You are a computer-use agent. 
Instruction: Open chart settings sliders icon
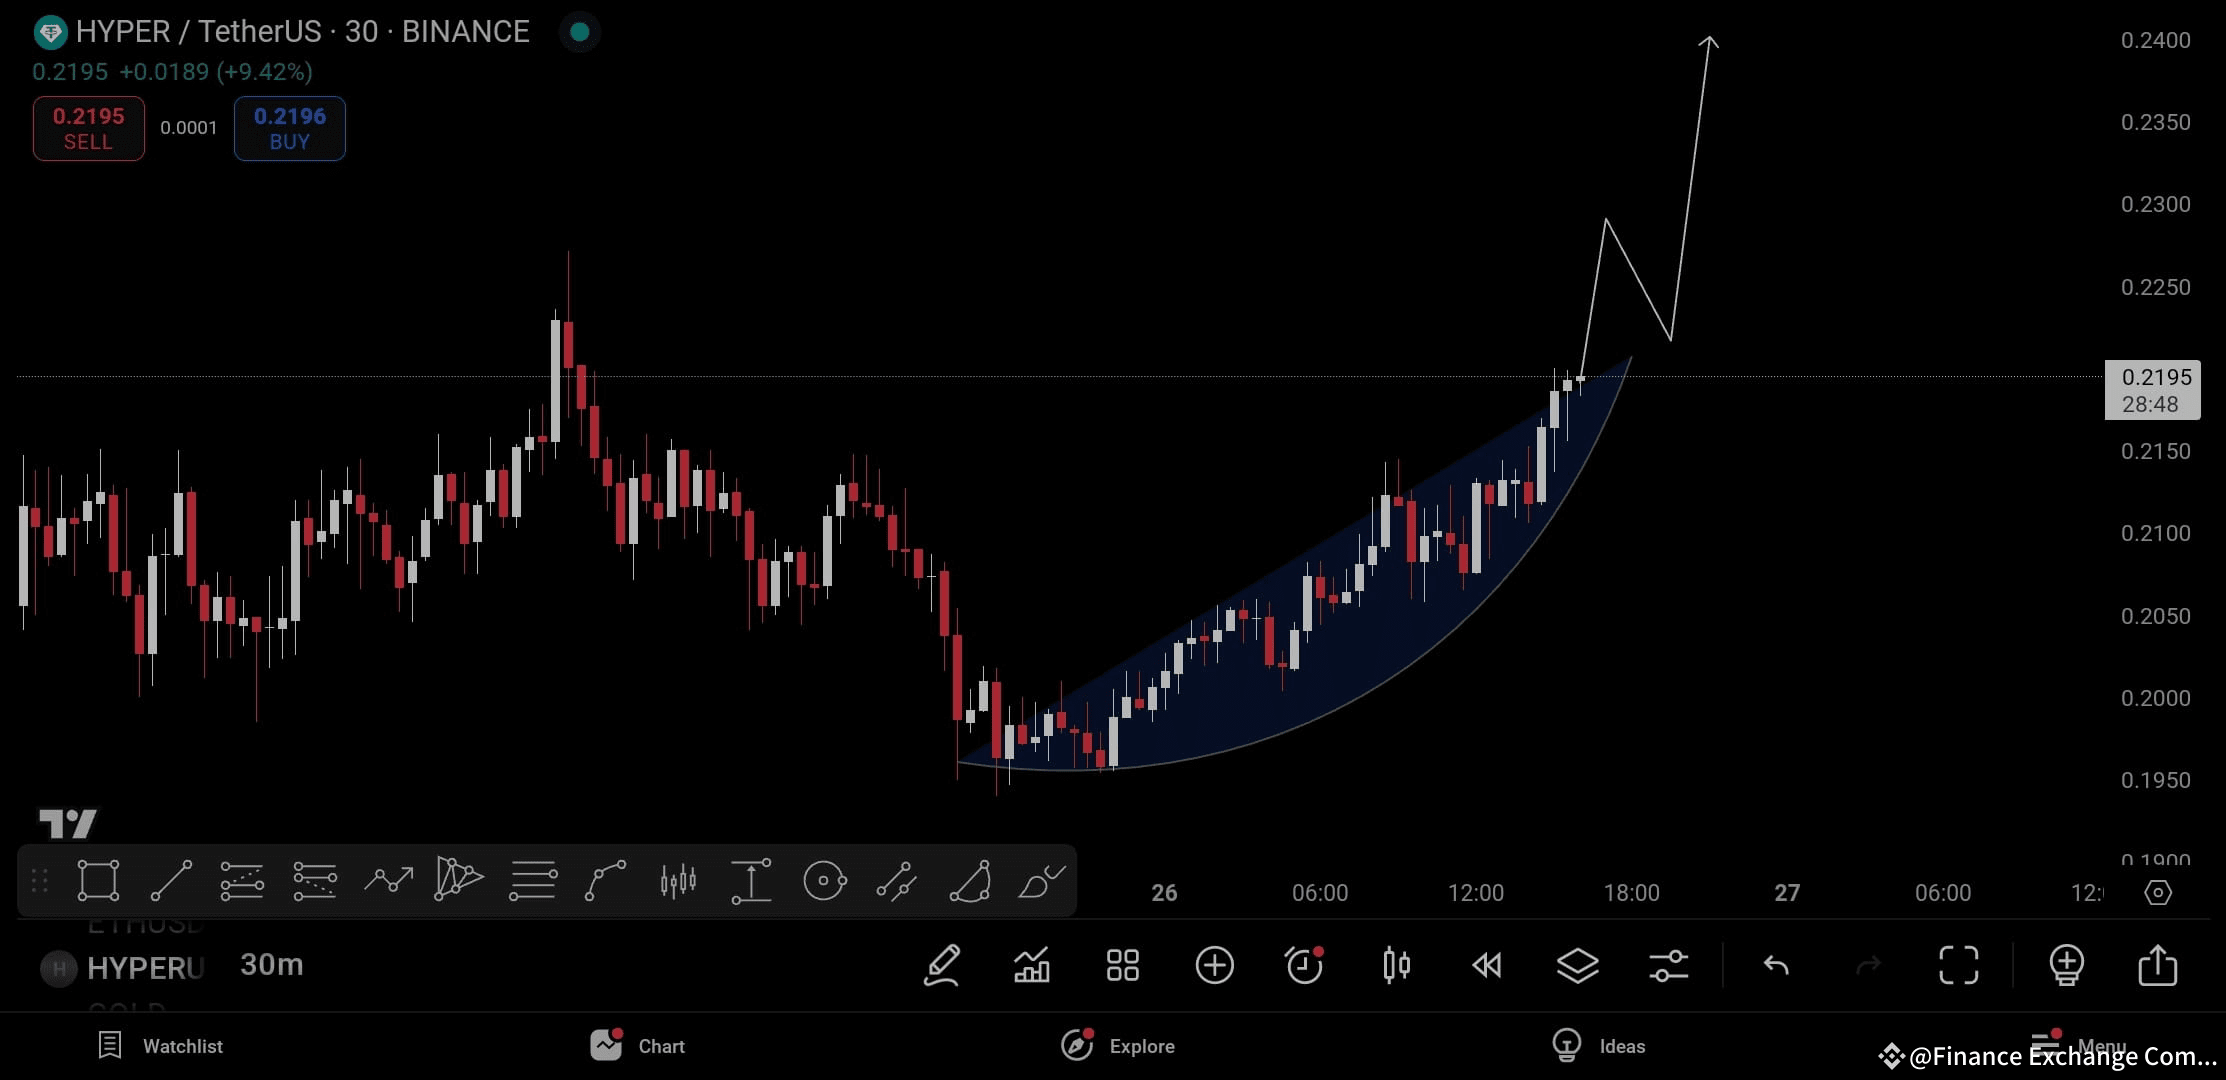1669,966
